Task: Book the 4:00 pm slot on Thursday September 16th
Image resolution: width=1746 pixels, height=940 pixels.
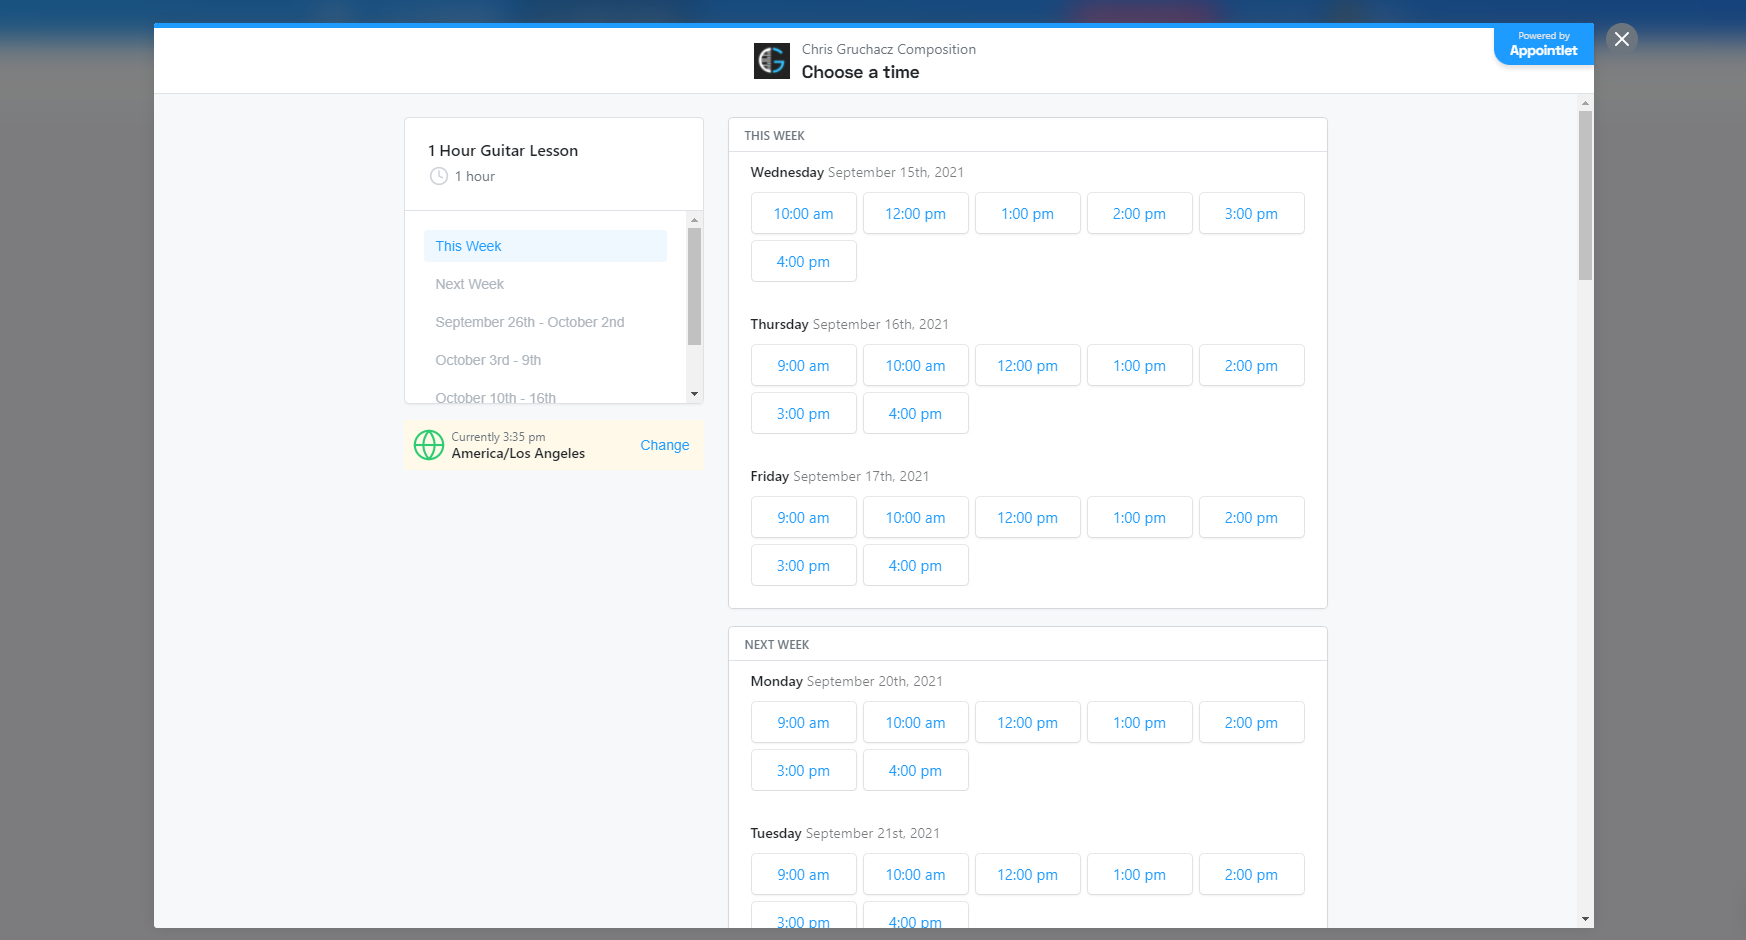Action: (x=915, y=413)
